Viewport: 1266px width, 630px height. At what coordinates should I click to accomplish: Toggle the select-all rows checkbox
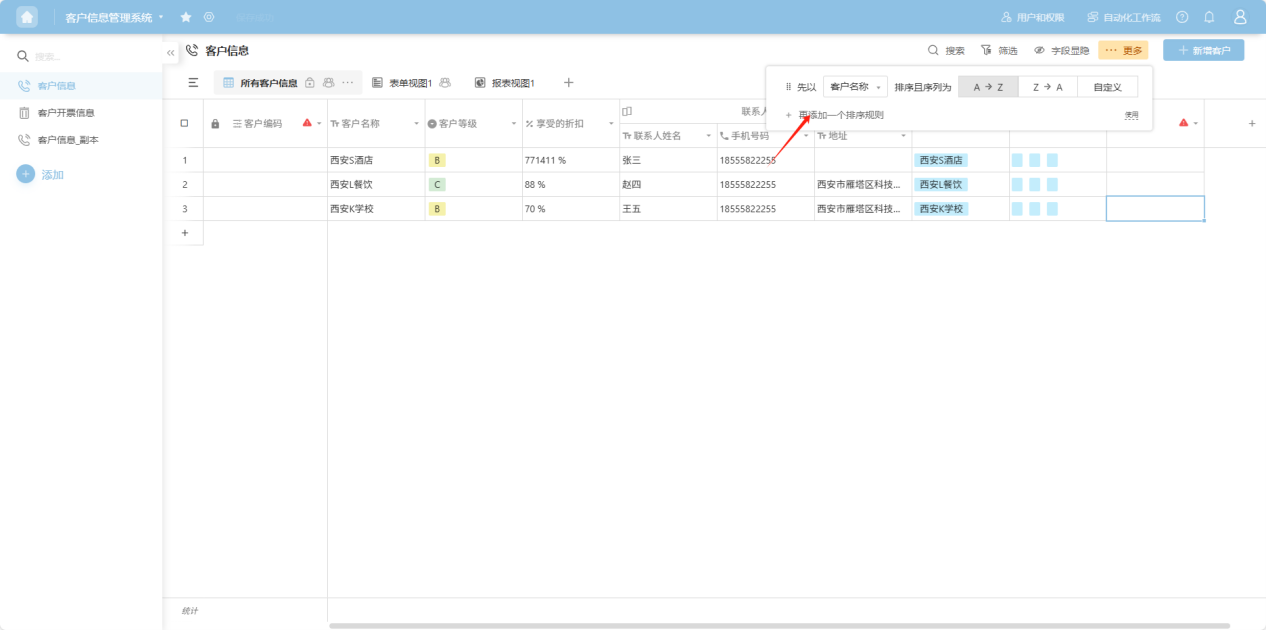coord(184,123)
